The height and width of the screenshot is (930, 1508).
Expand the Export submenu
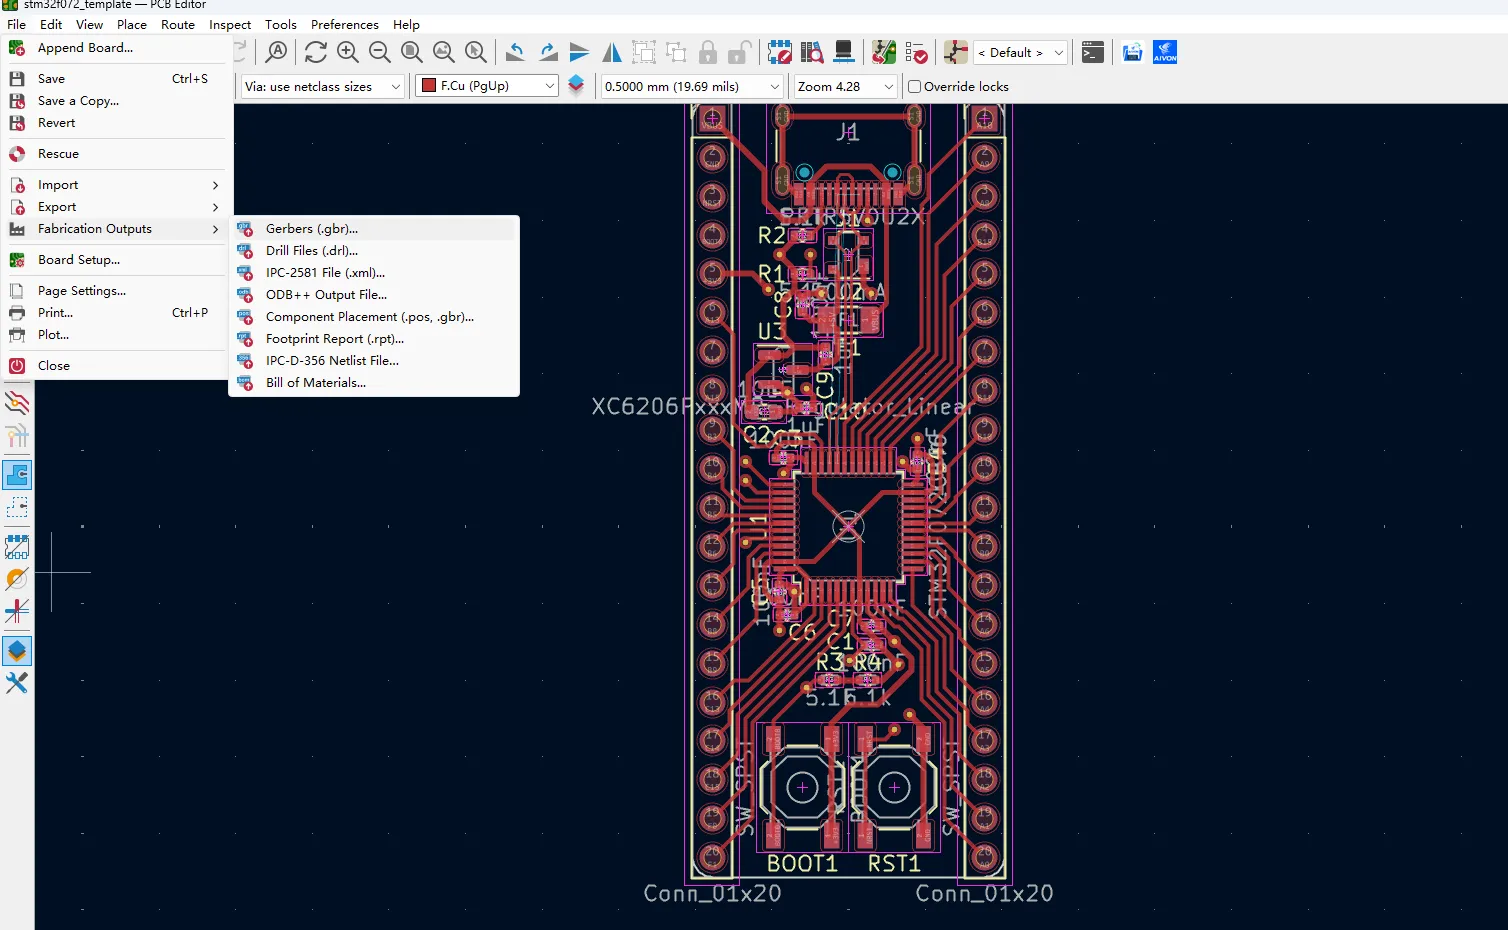116,207
